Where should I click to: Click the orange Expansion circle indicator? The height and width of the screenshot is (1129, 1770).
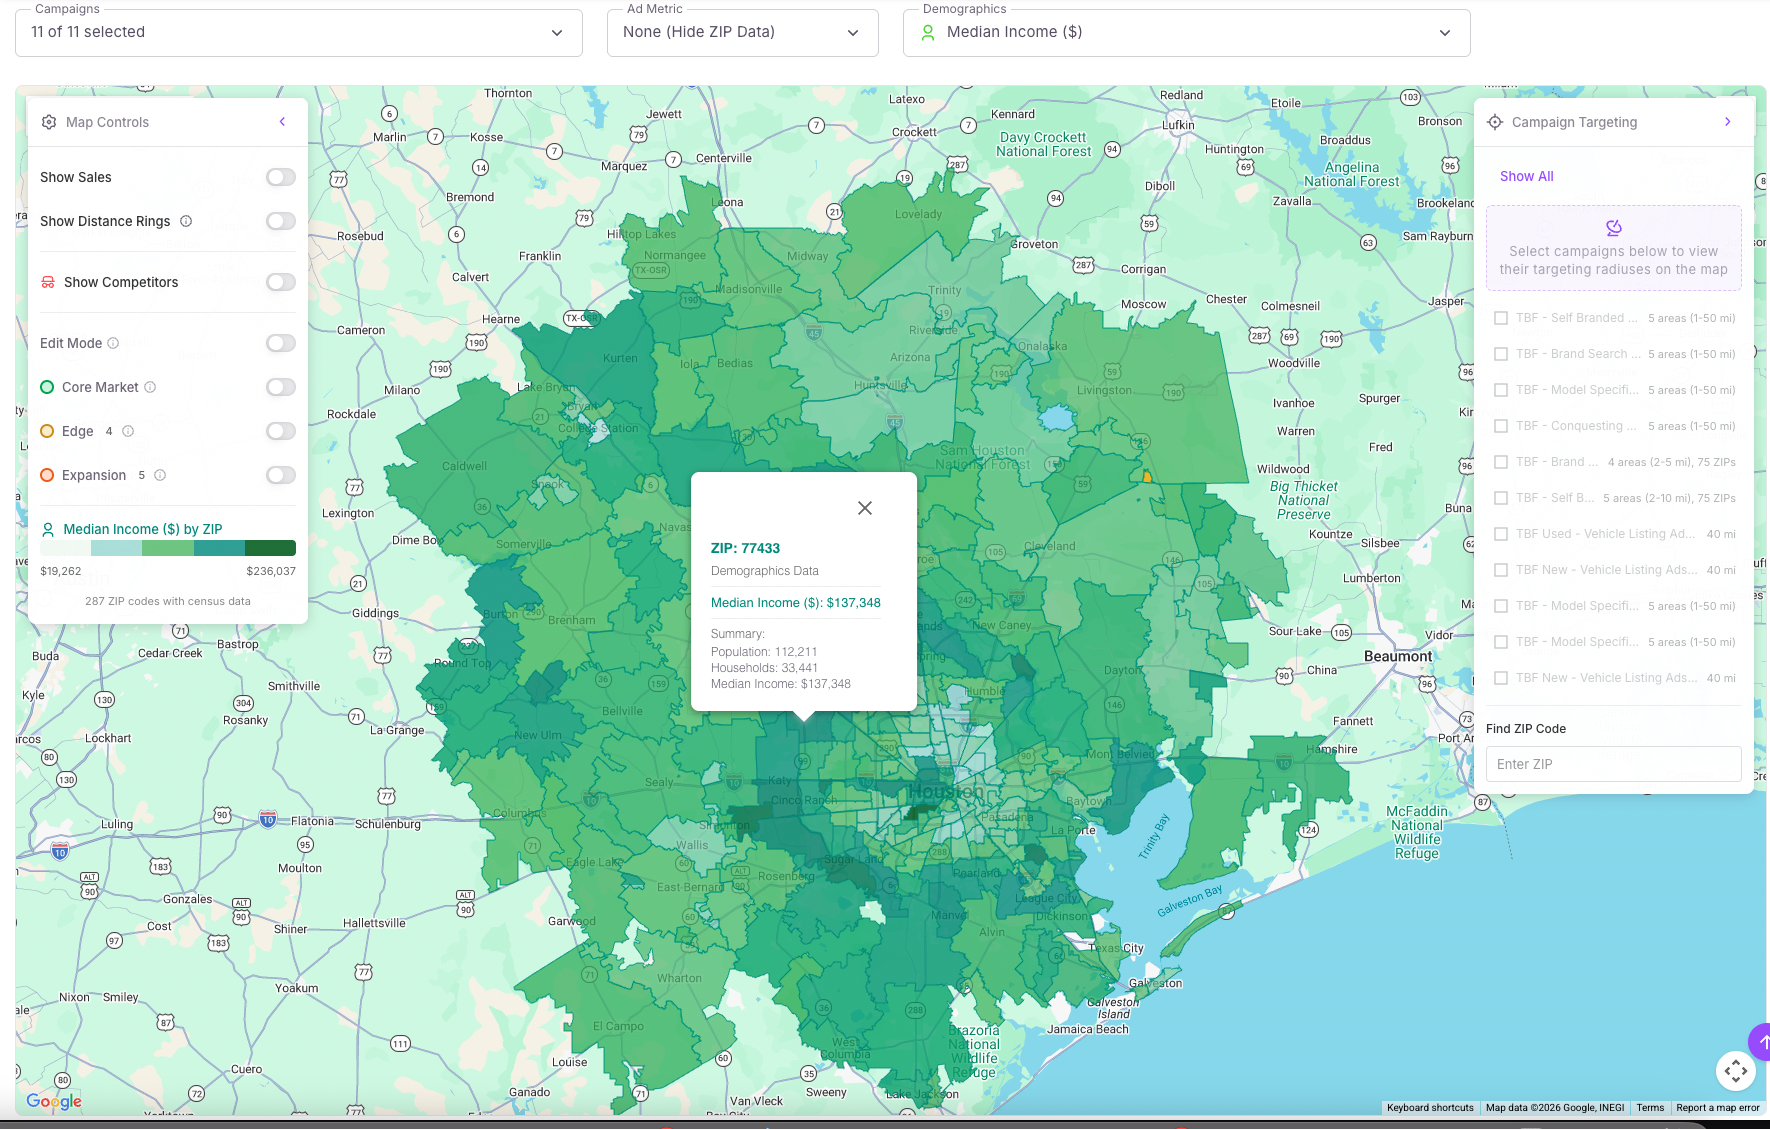point(47,475)
